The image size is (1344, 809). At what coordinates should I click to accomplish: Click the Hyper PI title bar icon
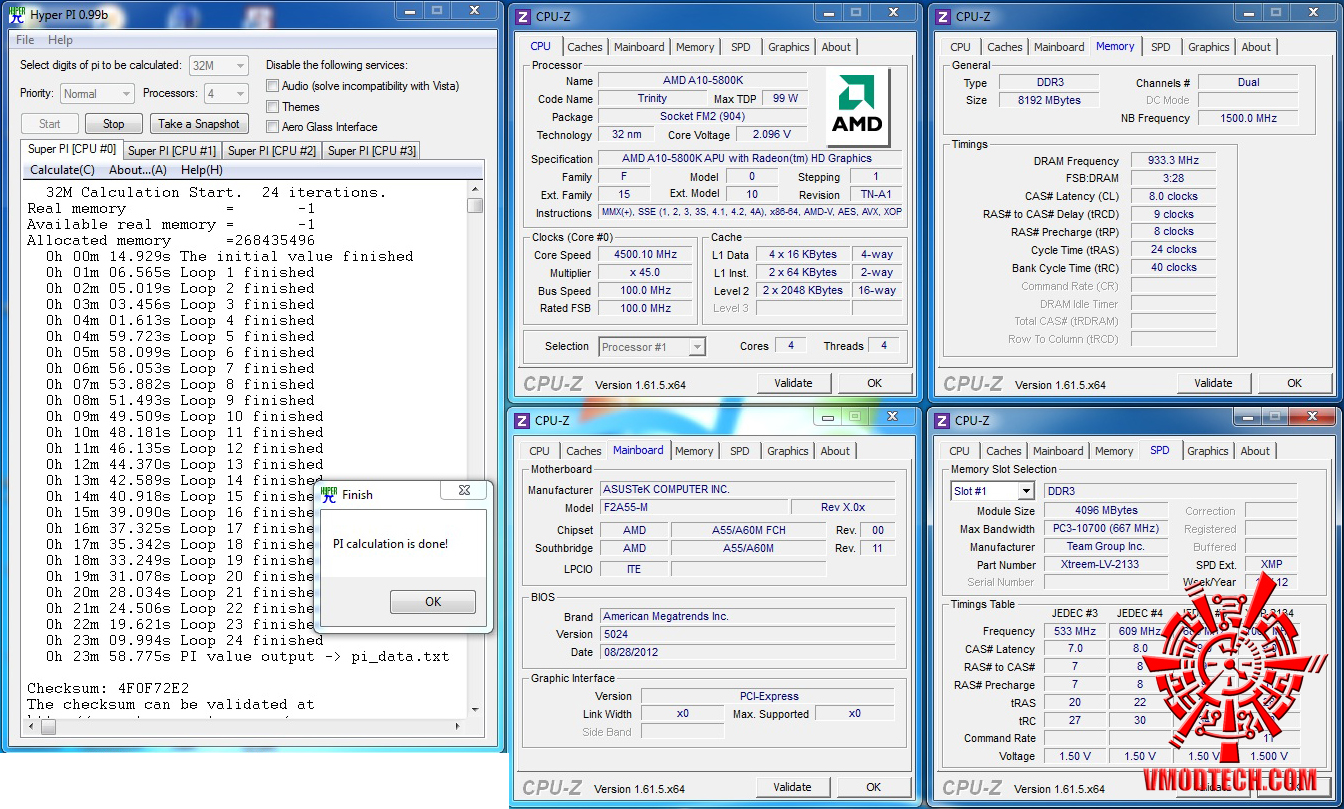pyautogui.click(x=16, y=14)
